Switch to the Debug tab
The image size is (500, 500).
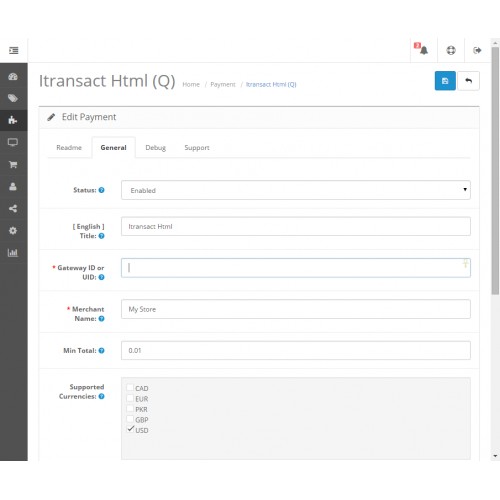[x=155, y=147]
